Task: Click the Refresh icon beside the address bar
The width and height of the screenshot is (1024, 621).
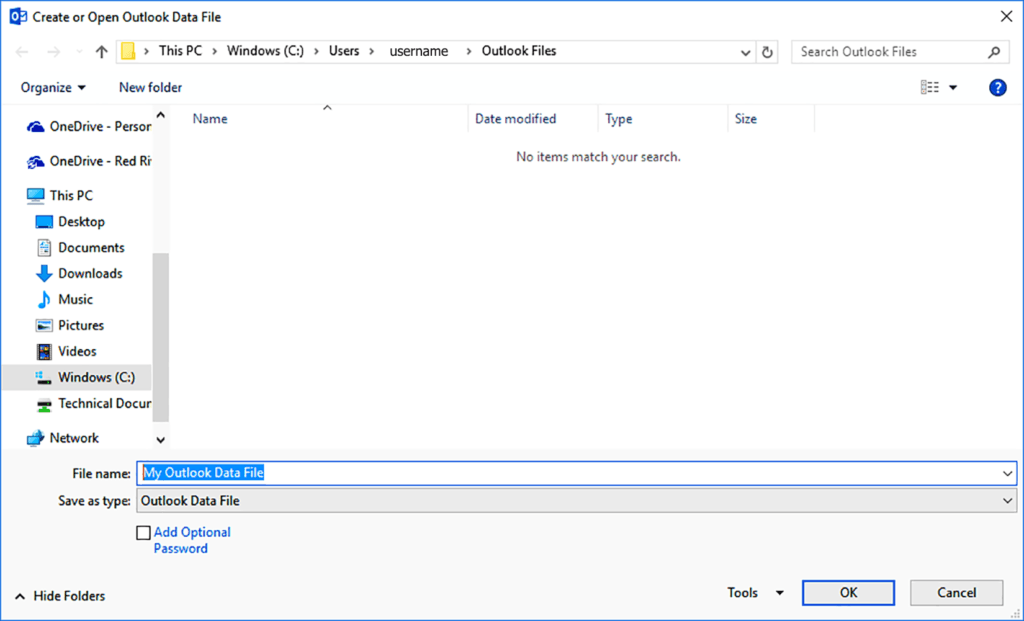Action: pos(768,52)
